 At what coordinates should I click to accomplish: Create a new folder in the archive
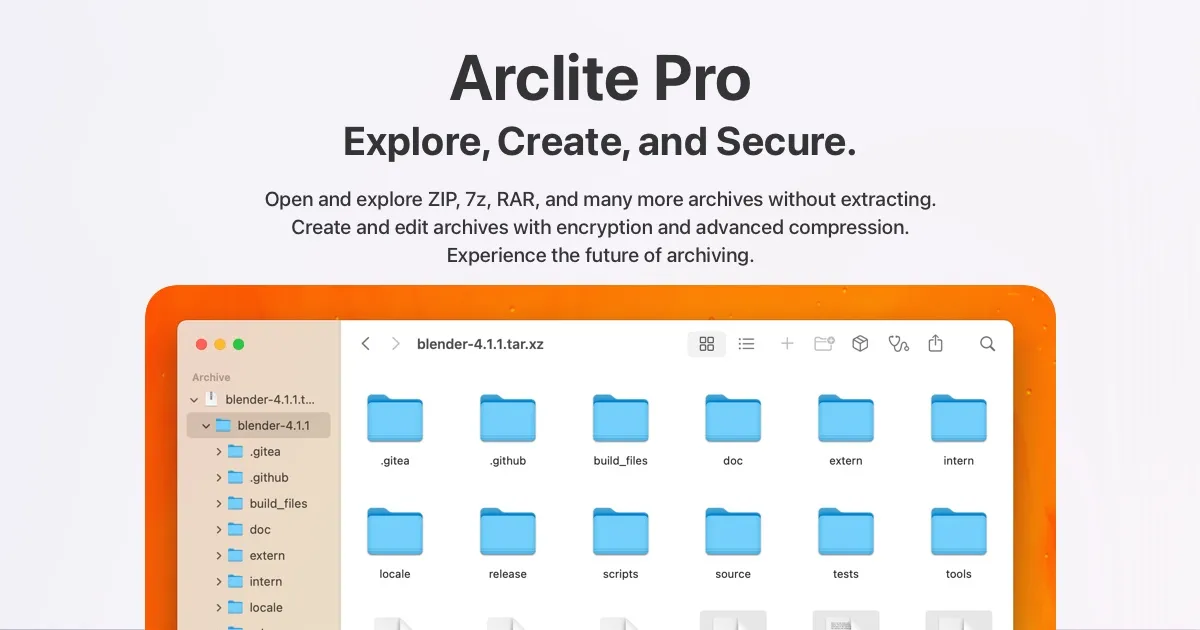(x=823, y=343)
